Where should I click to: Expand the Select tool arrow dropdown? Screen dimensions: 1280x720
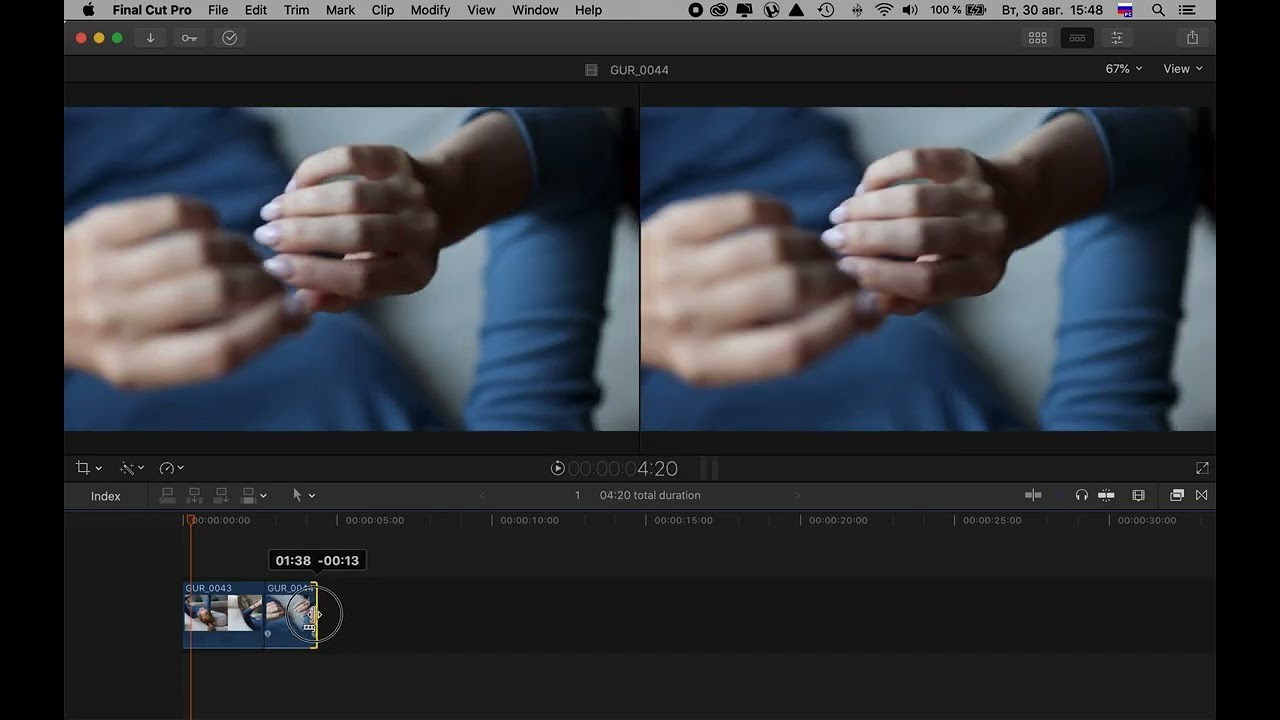pos(303,495)
